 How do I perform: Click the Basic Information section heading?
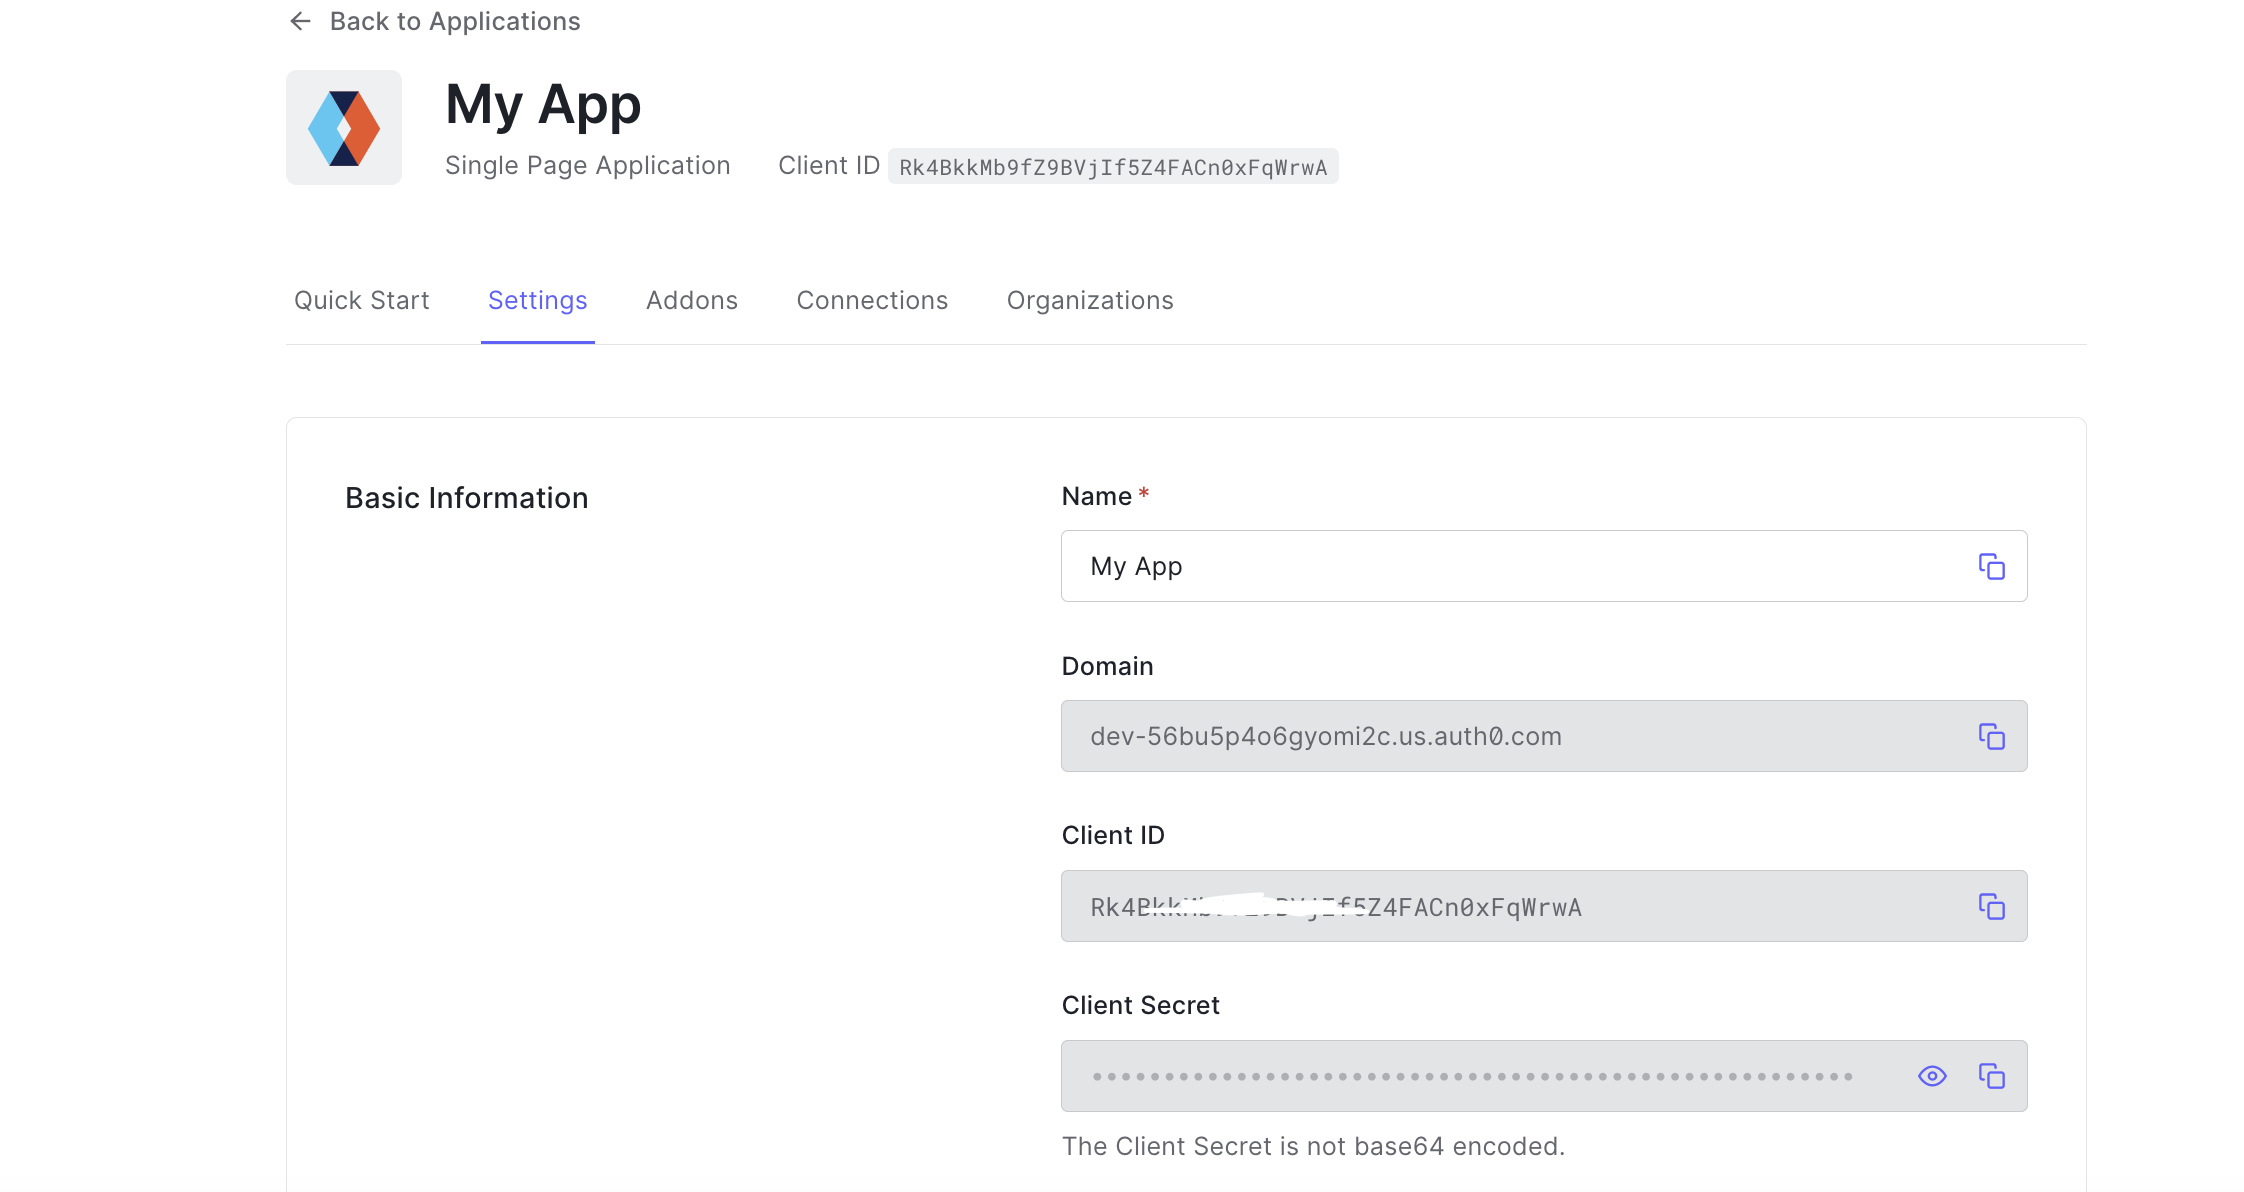466,498
